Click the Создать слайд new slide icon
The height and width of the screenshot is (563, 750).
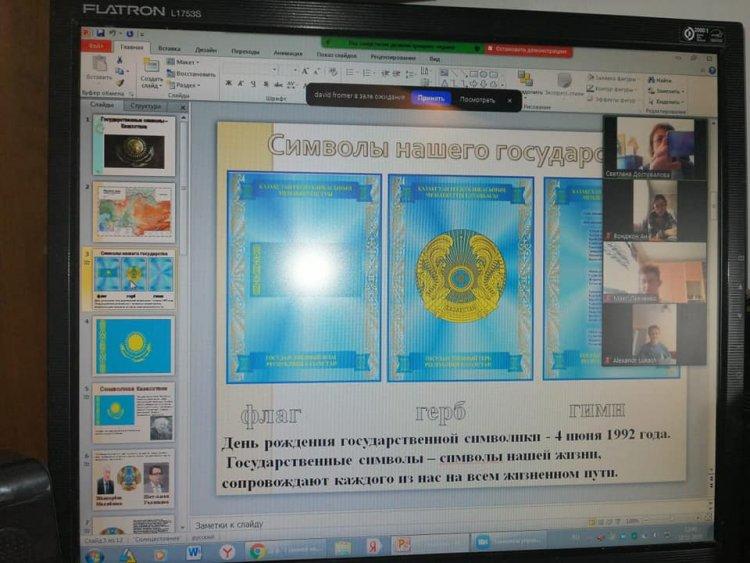point(151,66)
